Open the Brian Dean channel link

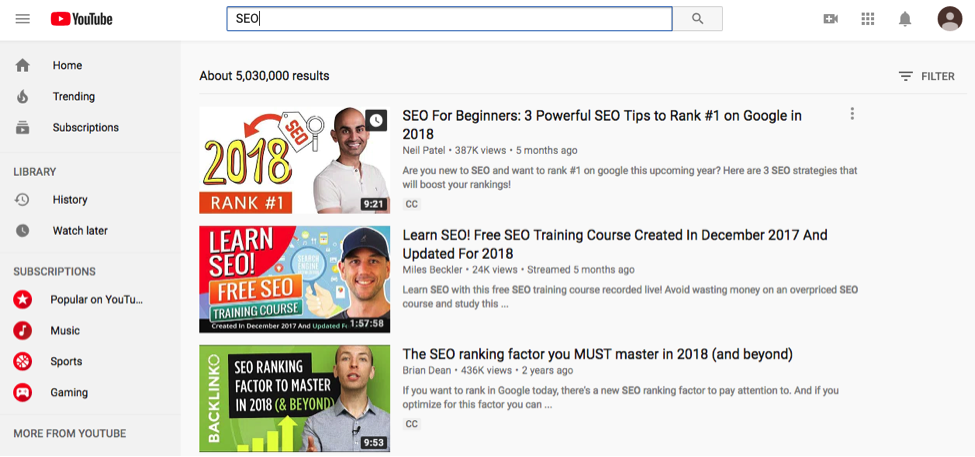[426, 371]
